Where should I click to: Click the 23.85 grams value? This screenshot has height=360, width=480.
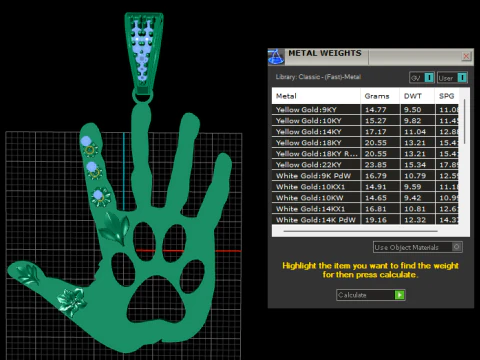(x=376, y=165)
